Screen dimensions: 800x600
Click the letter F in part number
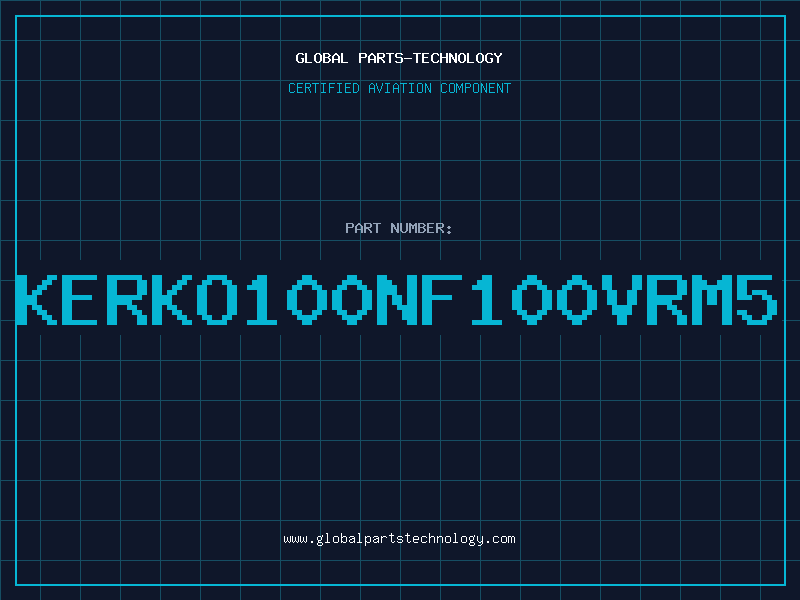[x=442, y=299]
